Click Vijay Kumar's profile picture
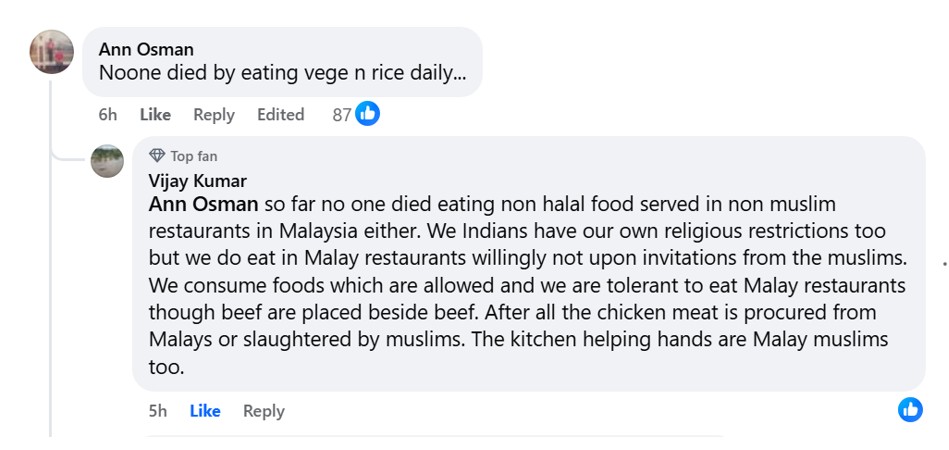Screen dimensions: 949x450 point(107,161)
